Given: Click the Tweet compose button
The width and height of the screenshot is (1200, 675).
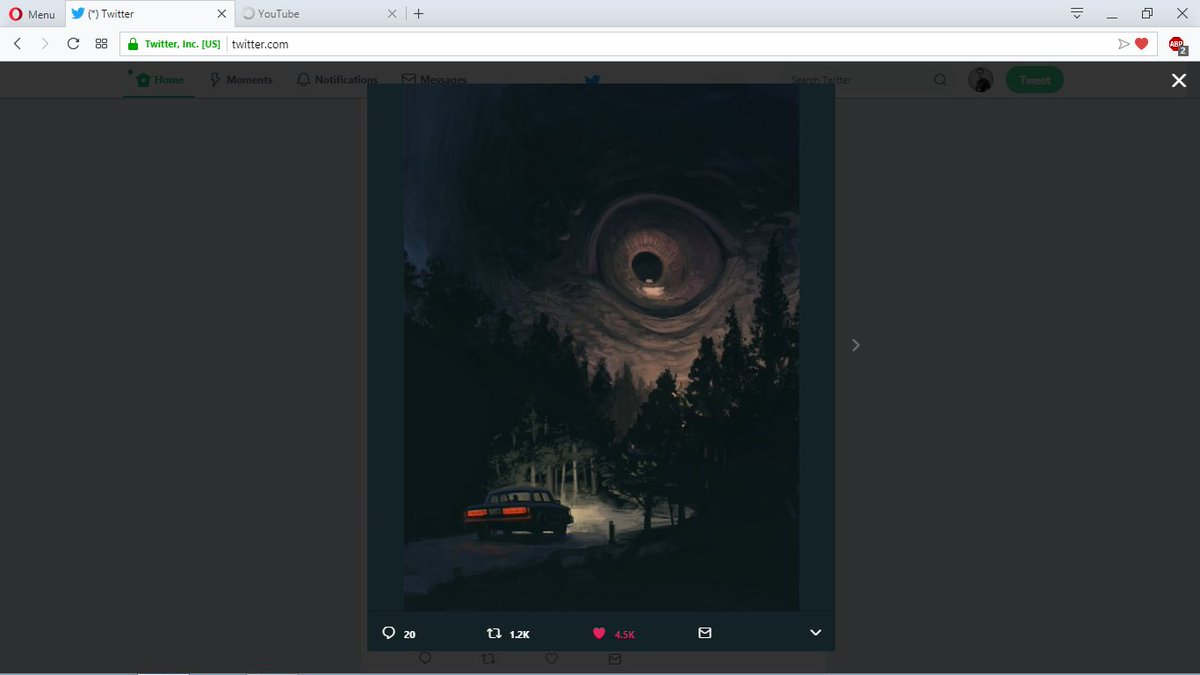Looking at the screenshot, I should (1035, 80).
